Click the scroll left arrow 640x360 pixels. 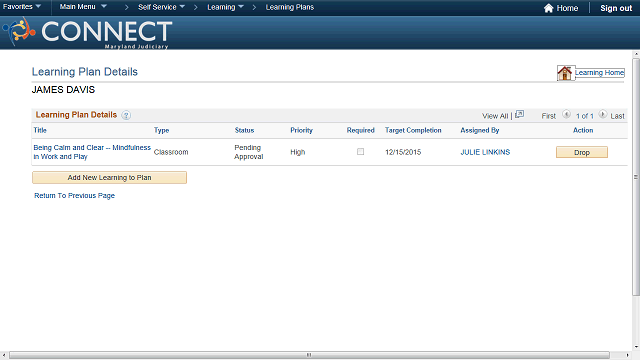coord(4,356)
